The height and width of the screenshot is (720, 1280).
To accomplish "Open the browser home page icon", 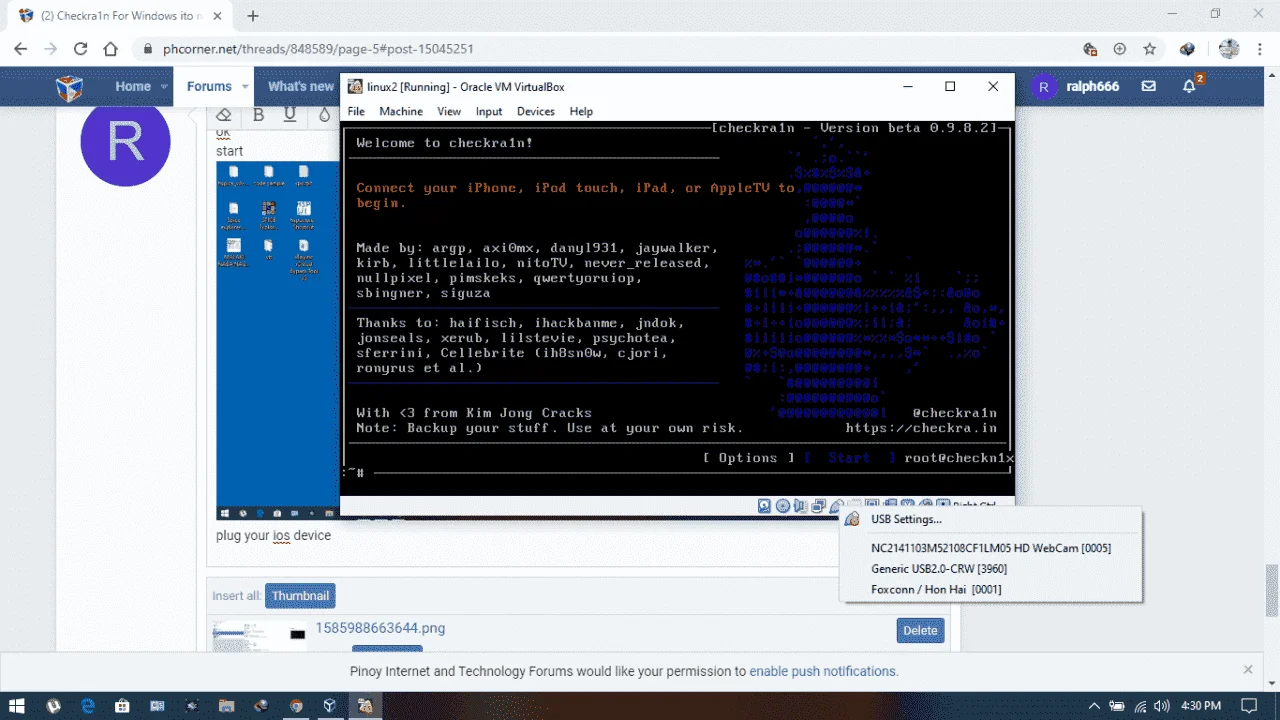I will click(111, 49).
